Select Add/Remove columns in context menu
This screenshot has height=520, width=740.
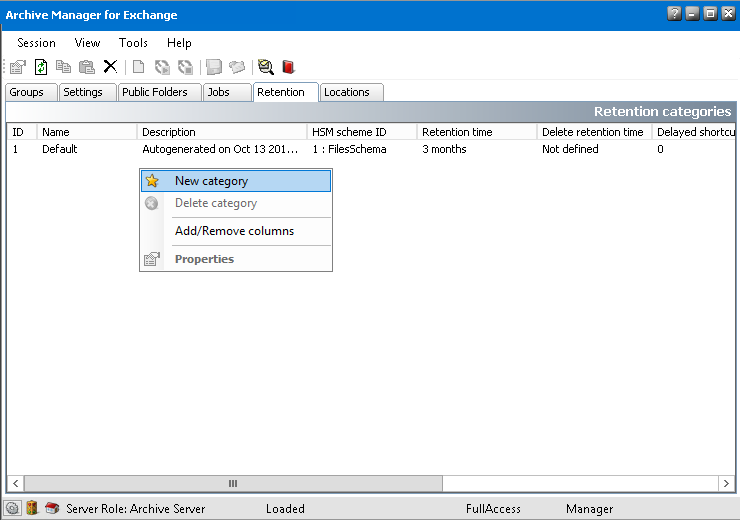pos(234,231)
